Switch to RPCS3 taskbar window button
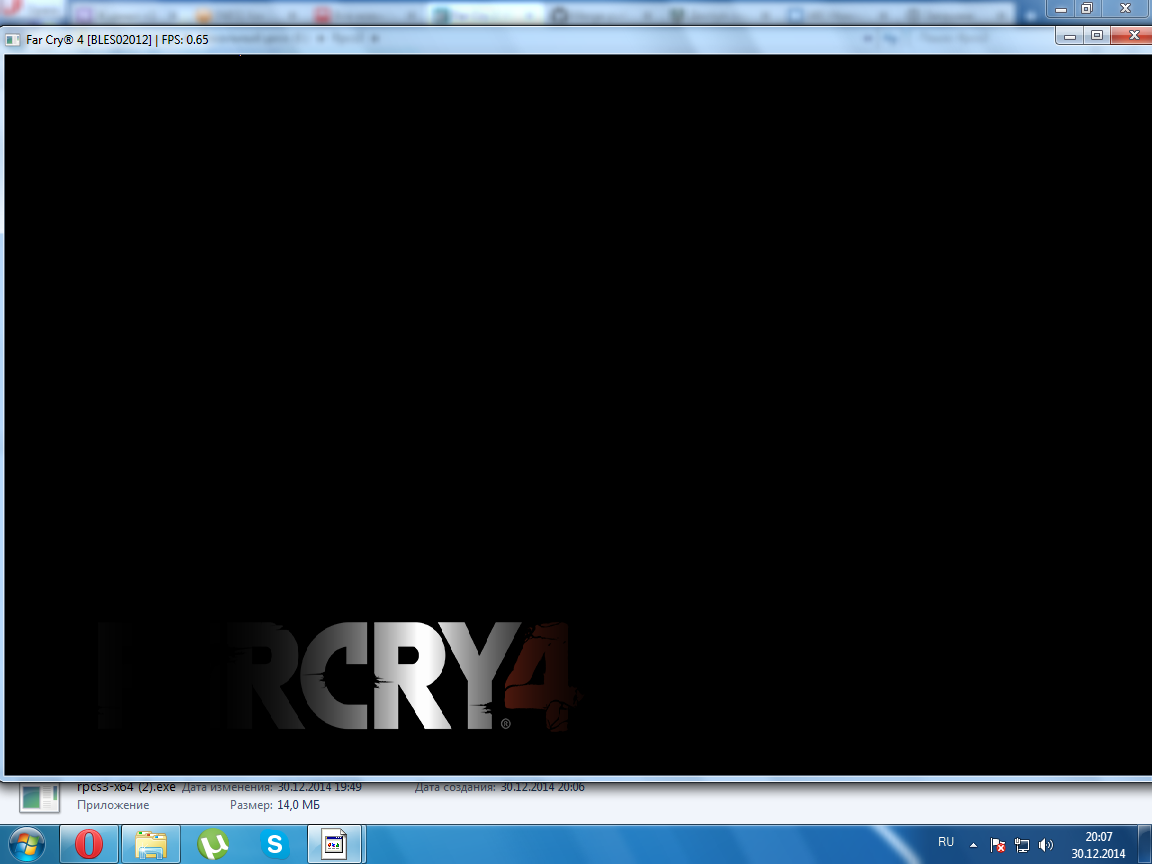 (x=335, y=844)
